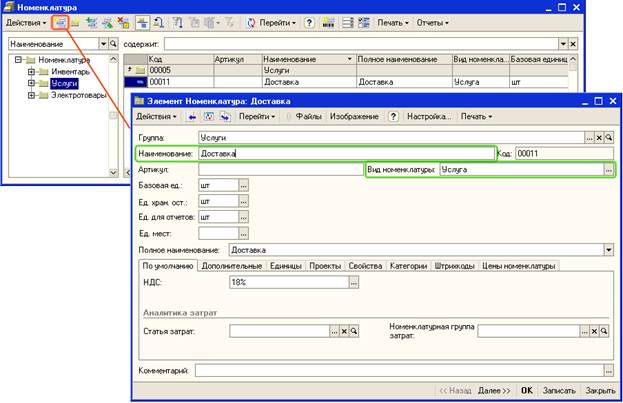Click the search icon beside Наименование filter
This screenshot has height=403, width=623.
tap(113, 45)
